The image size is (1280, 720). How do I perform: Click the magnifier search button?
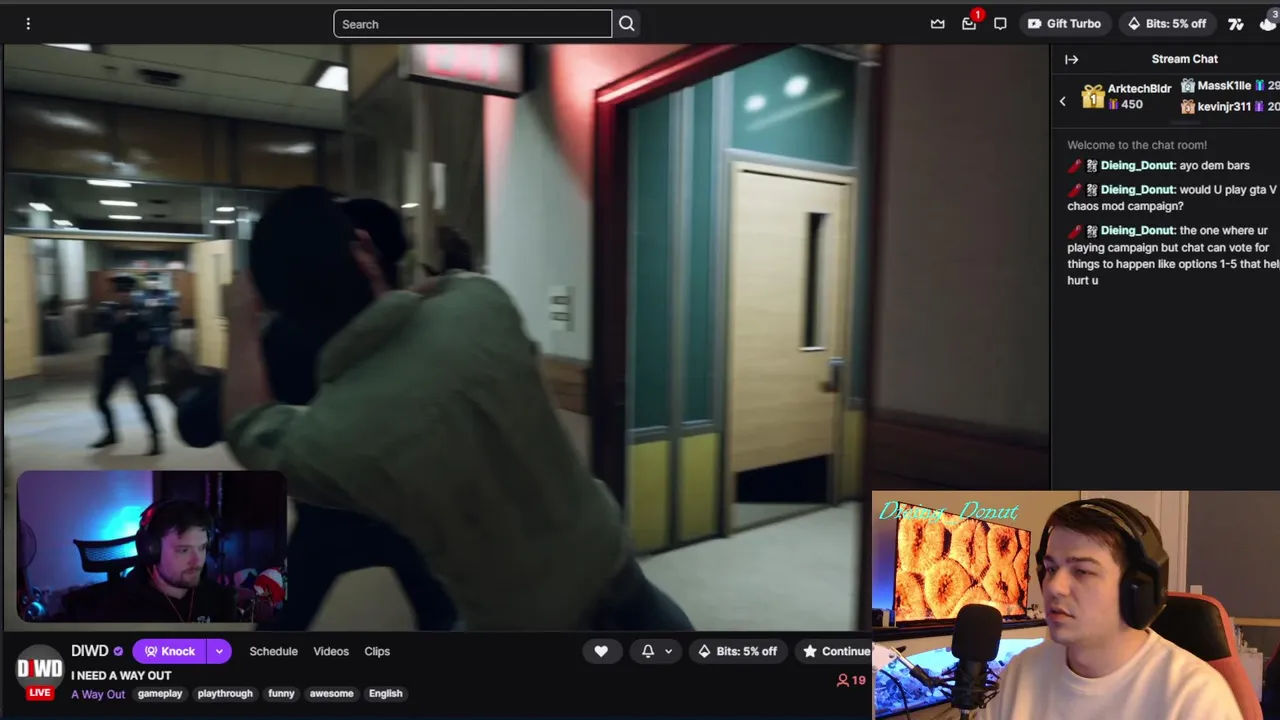click(627, 24)
